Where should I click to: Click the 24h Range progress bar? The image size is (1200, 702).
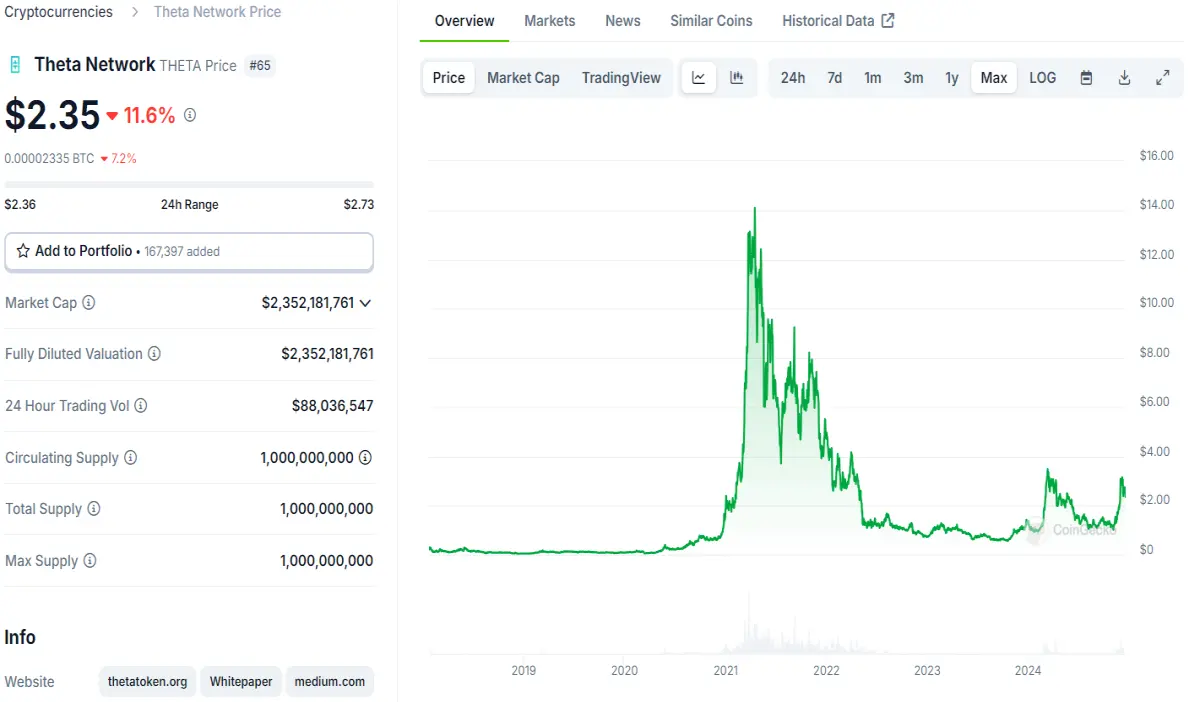click(189, 185)
